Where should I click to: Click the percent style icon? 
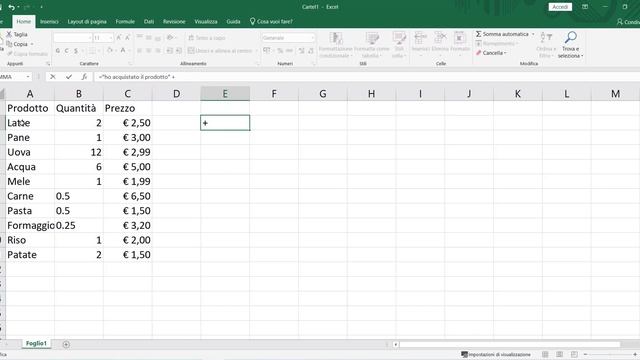[x=280, y=51]
